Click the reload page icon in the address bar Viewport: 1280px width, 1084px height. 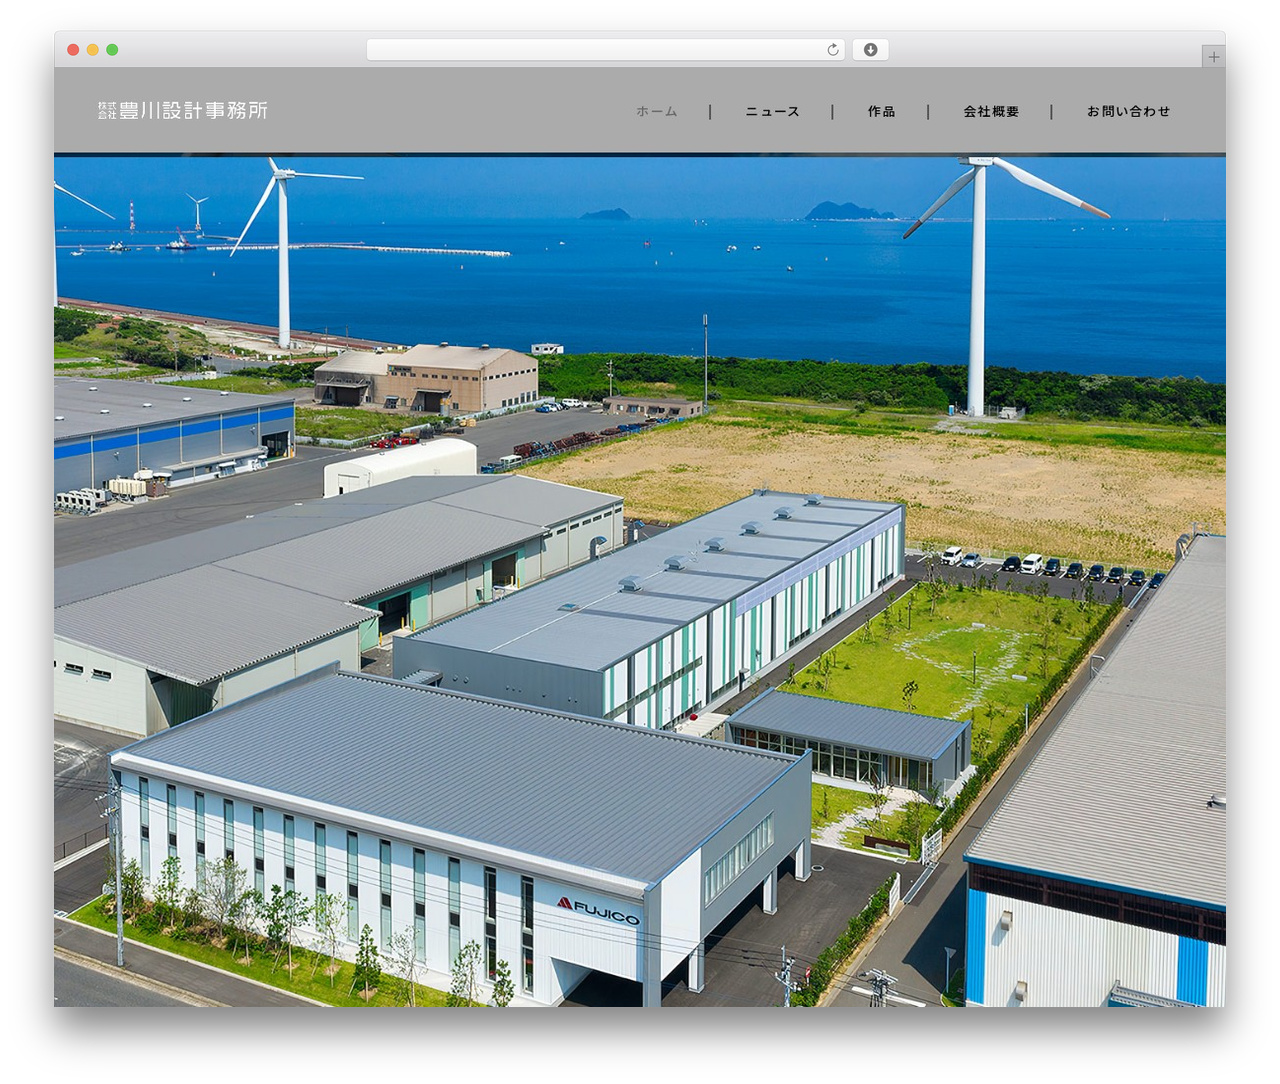(833, 50)
